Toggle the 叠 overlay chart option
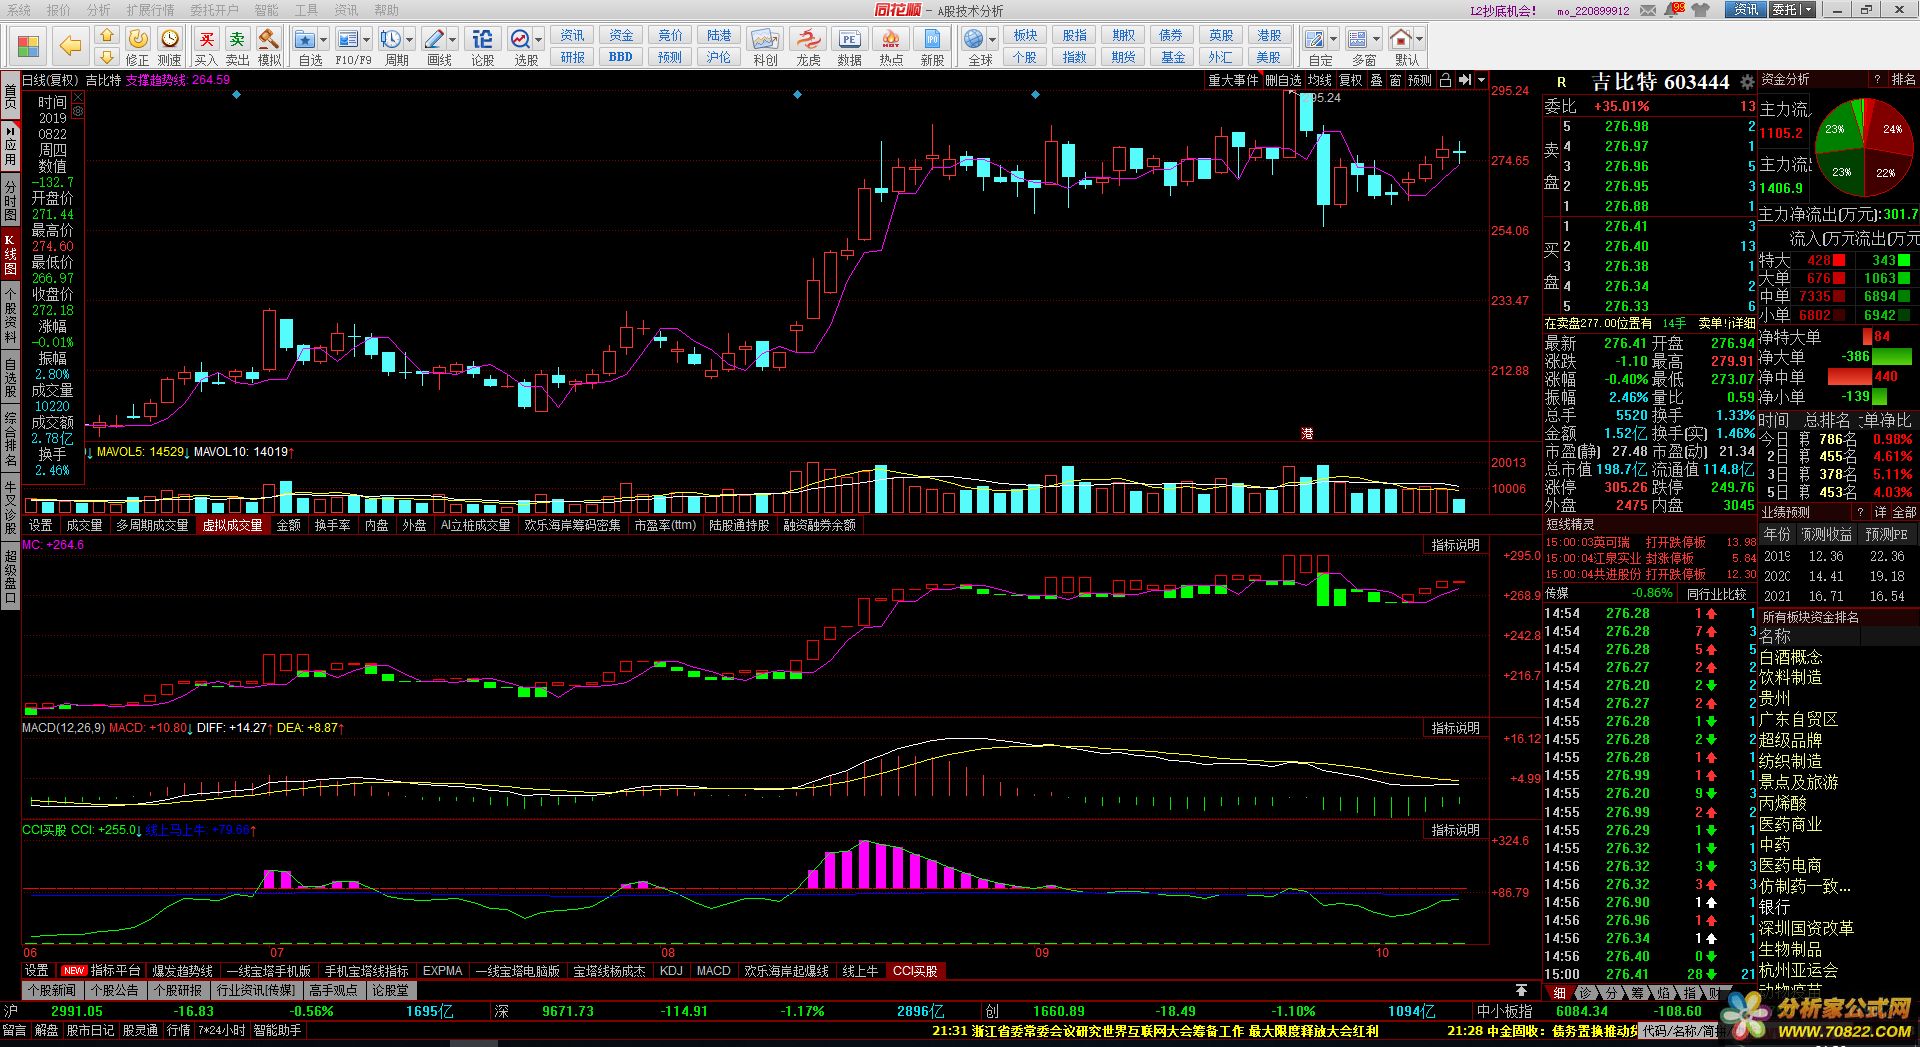 point(1376,80)
